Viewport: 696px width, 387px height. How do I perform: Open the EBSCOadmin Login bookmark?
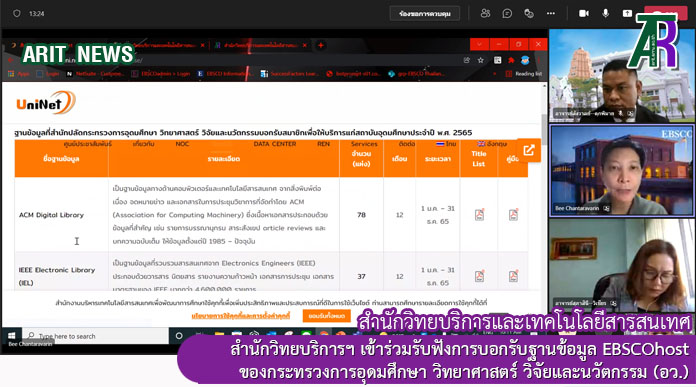161,74
